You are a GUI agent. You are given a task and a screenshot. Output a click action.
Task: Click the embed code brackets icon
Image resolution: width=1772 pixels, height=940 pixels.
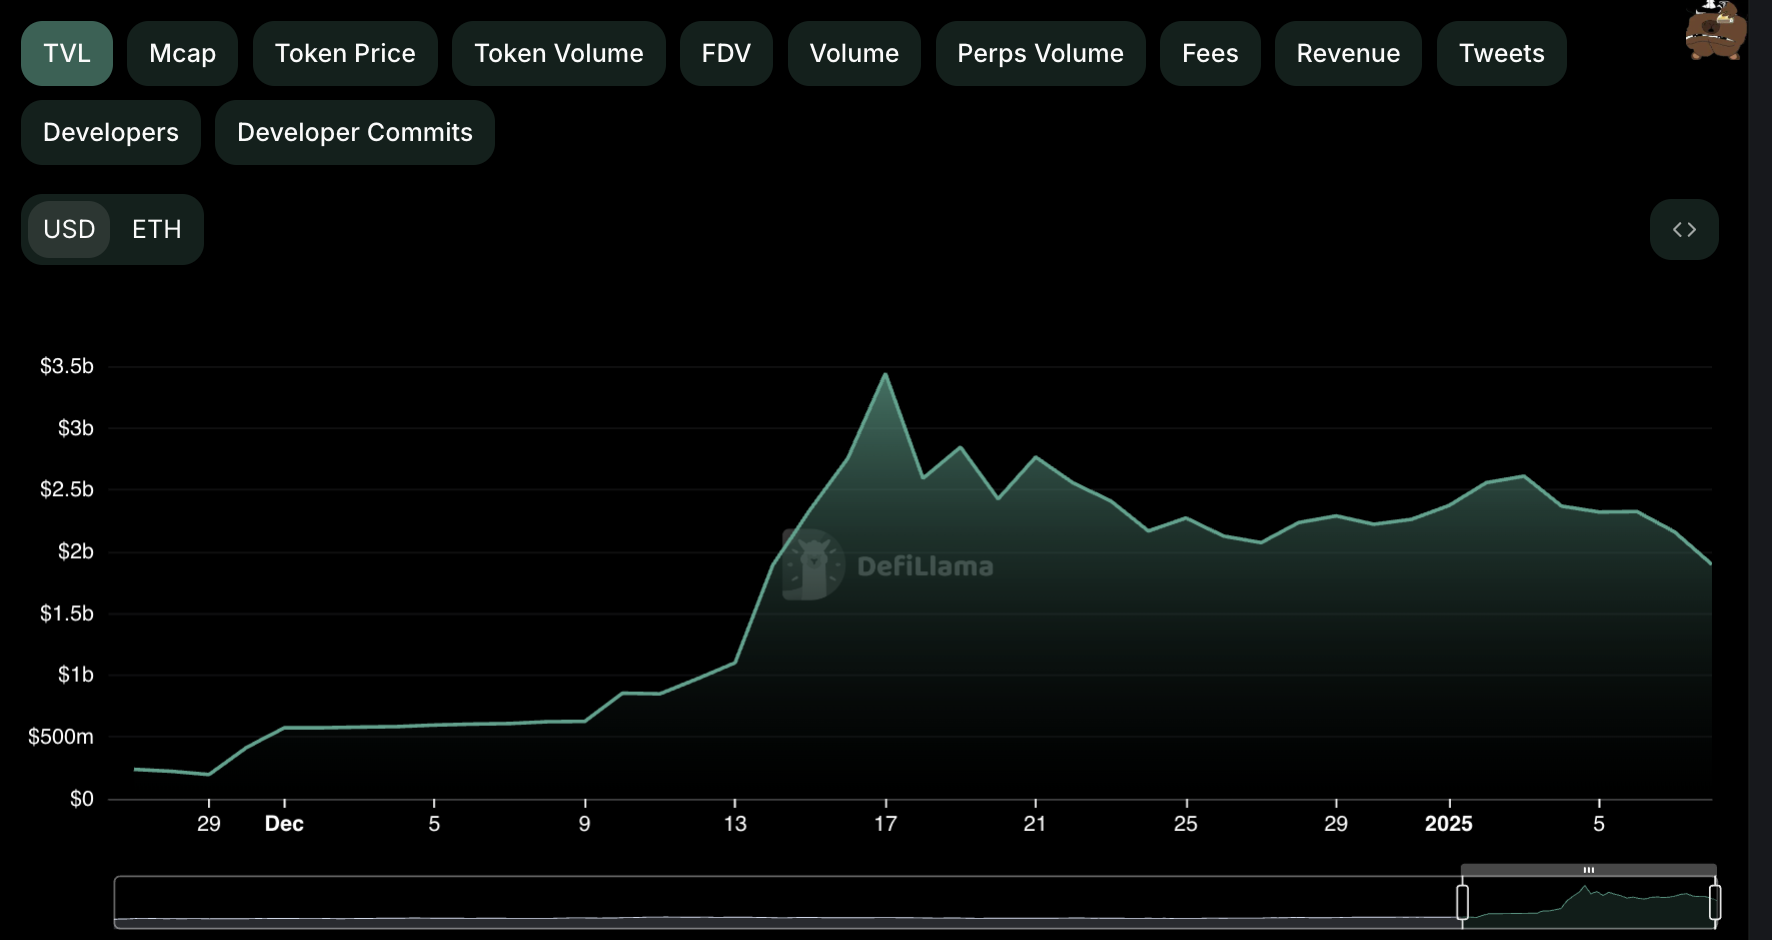pos(1684,230)
